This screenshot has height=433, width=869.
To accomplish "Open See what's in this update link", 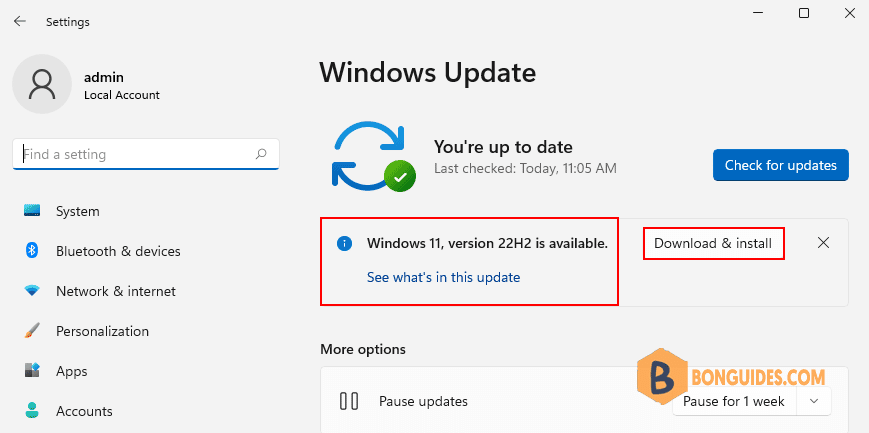I will click(x=443, y=277).
